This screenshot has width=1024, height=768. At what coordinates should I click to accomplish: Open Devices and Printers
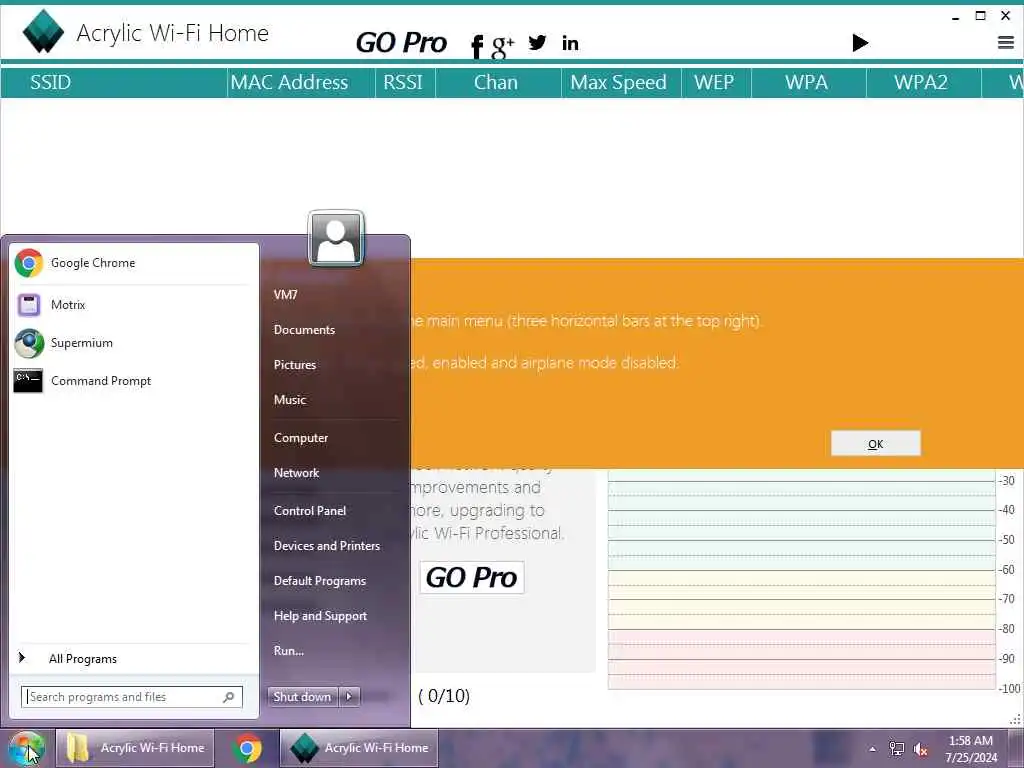click(327, 546)
